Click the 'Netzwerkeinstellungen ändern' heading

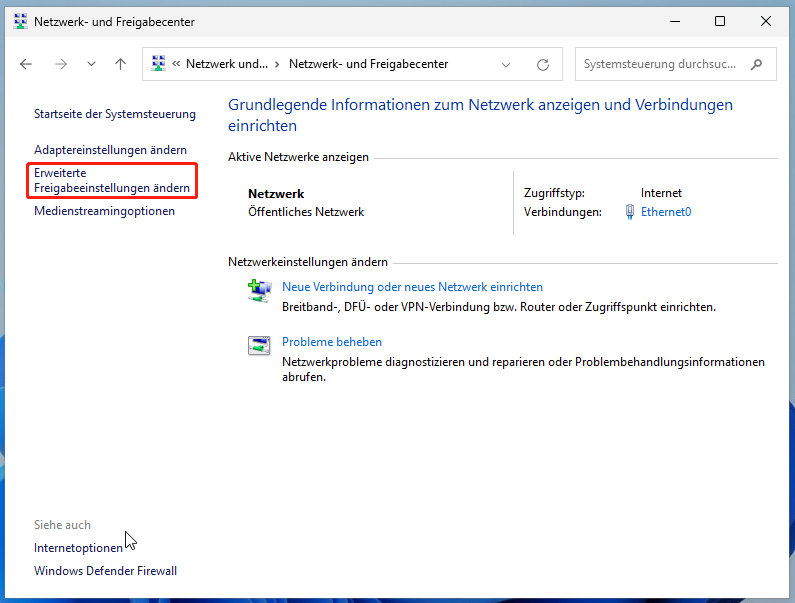click(308, 262)
